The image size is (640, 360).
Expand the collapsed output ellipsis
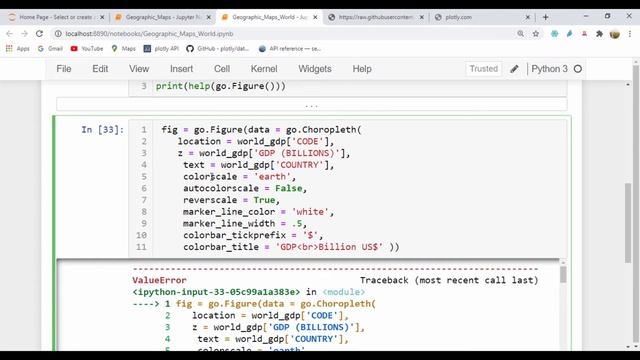click(x=311, y=104)
